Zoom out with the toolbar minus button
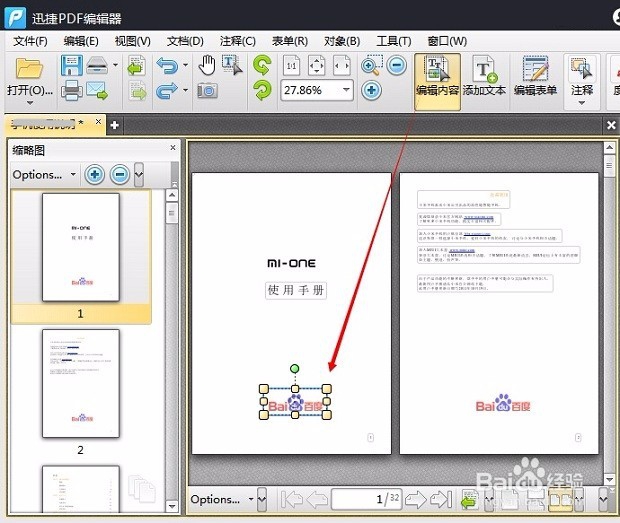Viewport: 620px width, 523px height. point(397,65)
